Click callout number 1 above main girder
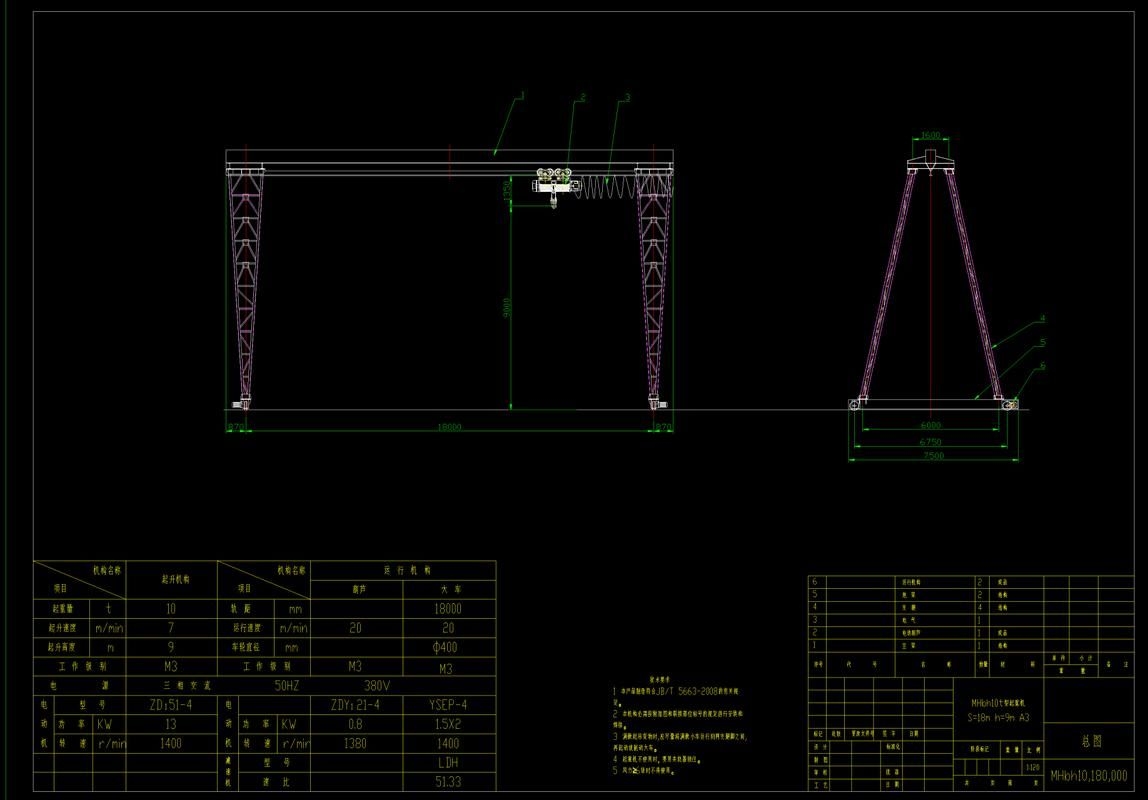1148x800 pixels. click(x=522, y=96)
